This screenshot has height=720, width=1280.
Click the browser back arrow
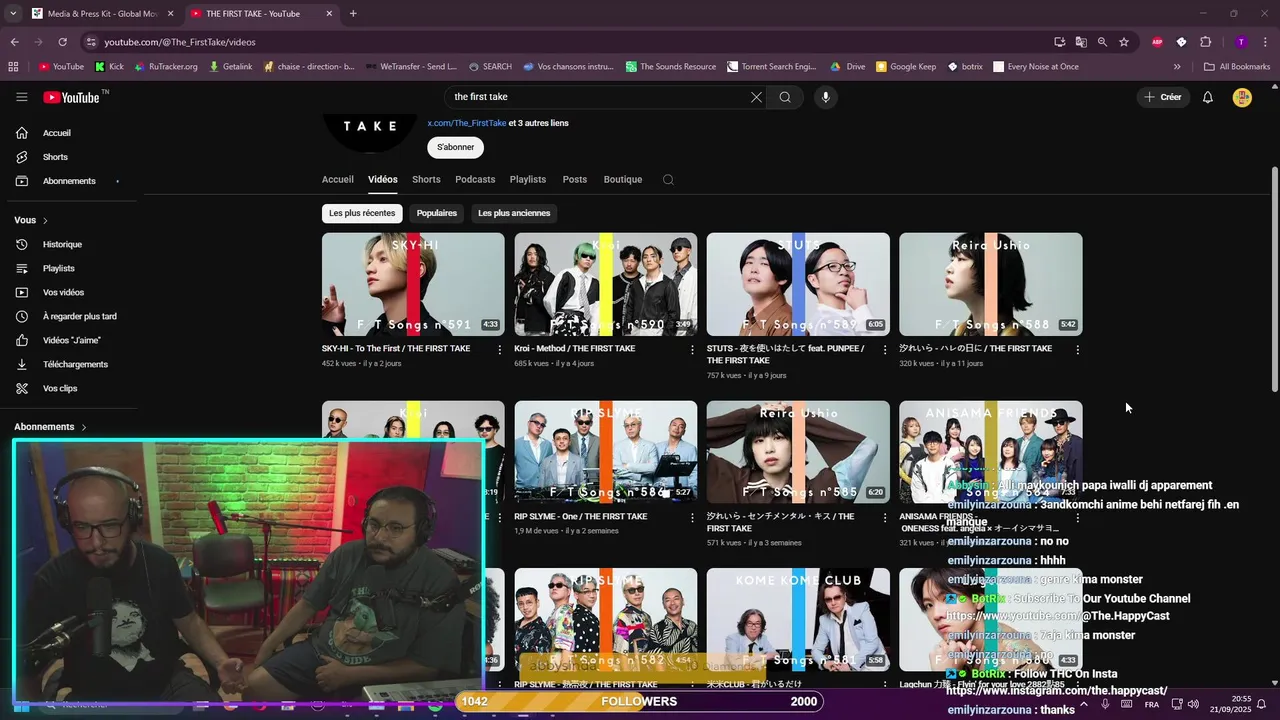click(x=14, y=42)
